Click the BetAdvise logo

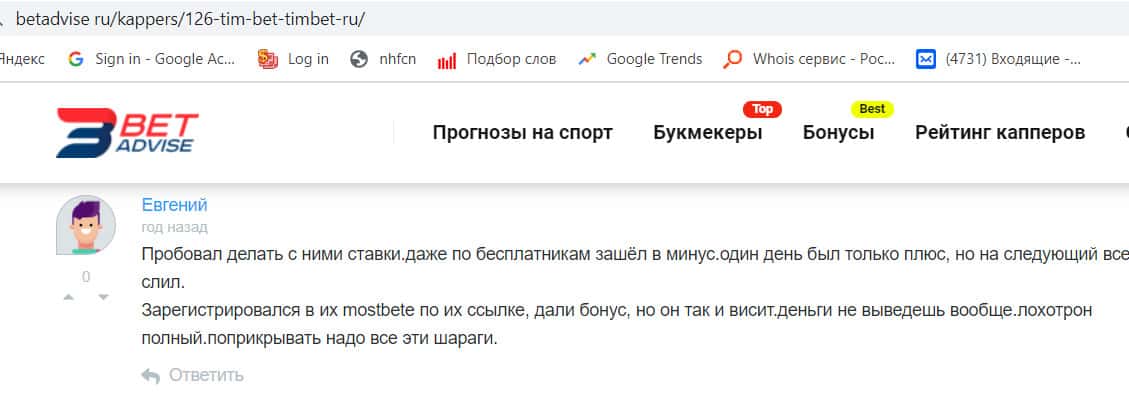point(127,133)
